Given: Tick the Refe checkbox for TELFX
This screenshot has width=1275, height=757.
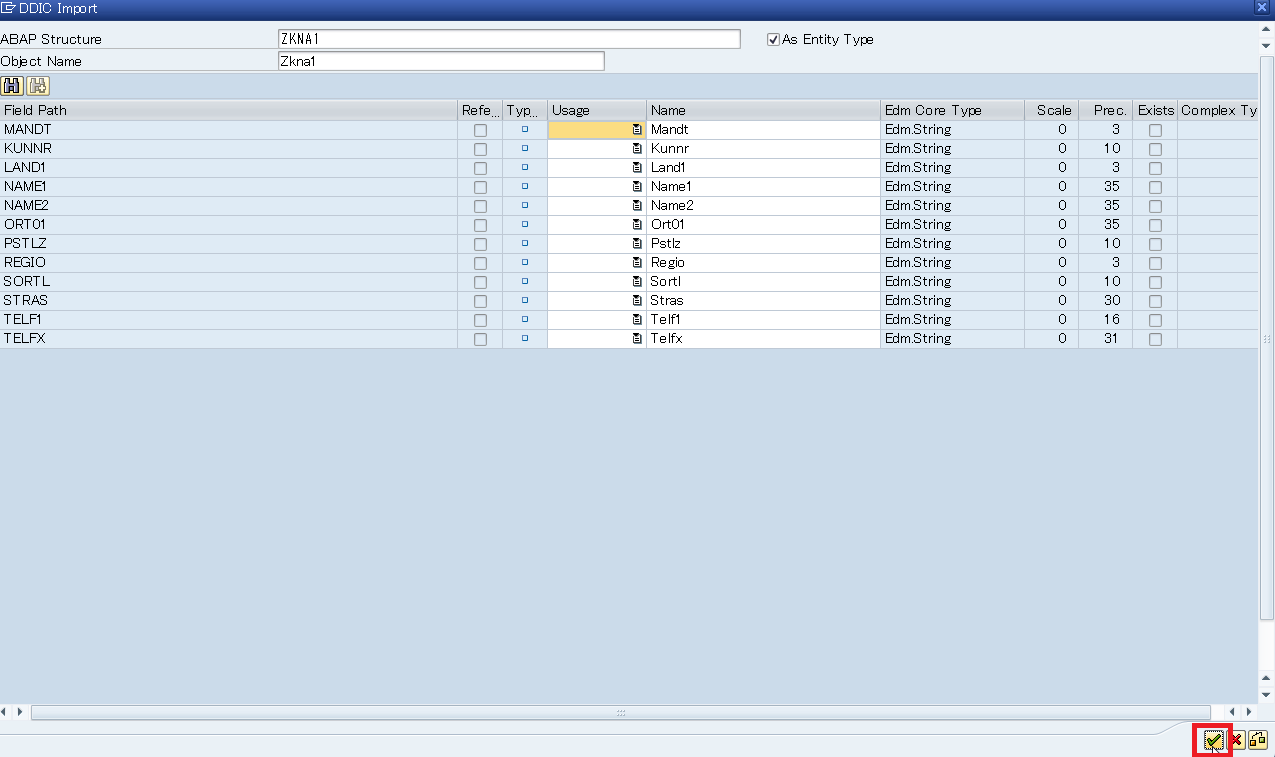Looking at the screenshot, I should coord(481,339).
